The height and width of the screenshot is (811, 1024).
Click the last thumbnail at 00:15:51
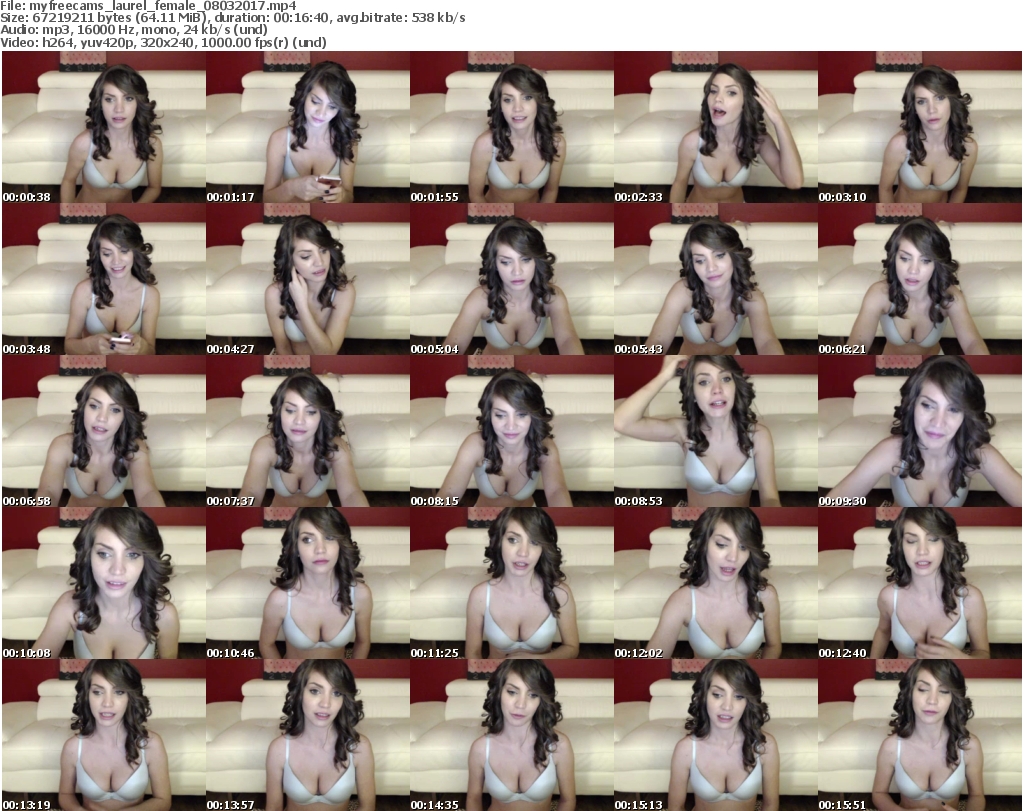tap(920, 735)
